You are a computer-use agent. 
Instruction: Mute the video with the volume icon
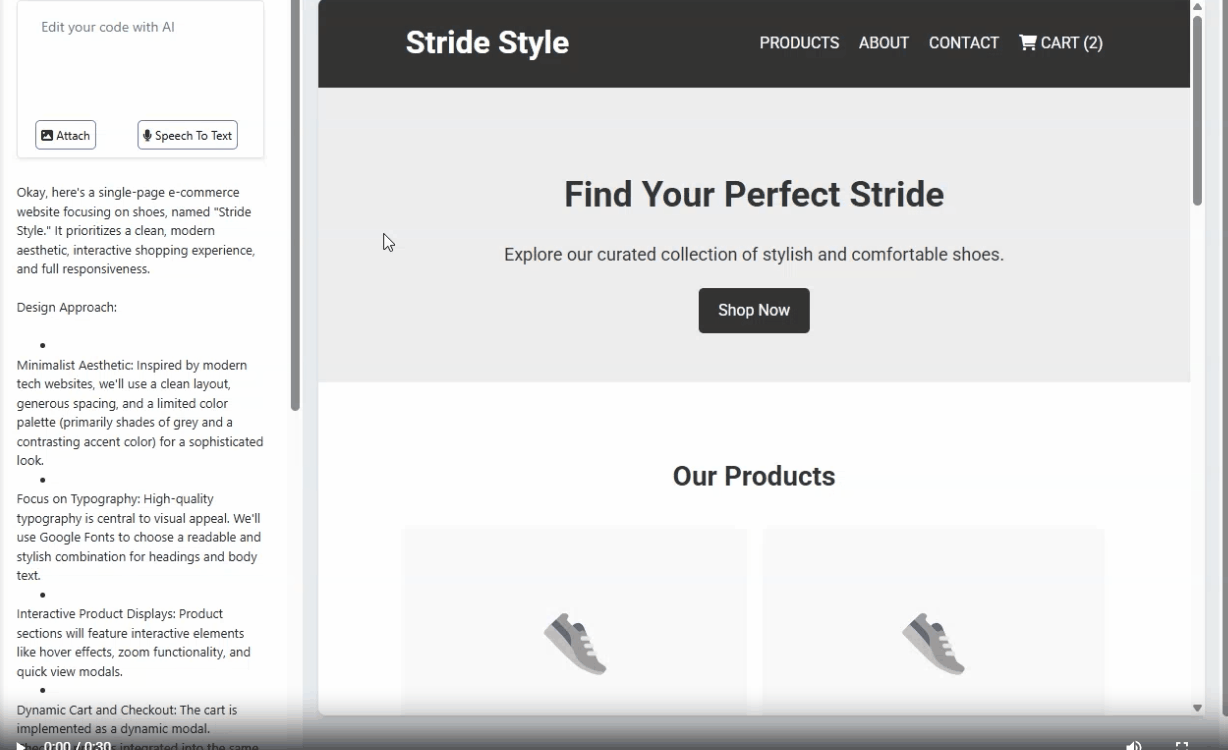pos(1133,745)
